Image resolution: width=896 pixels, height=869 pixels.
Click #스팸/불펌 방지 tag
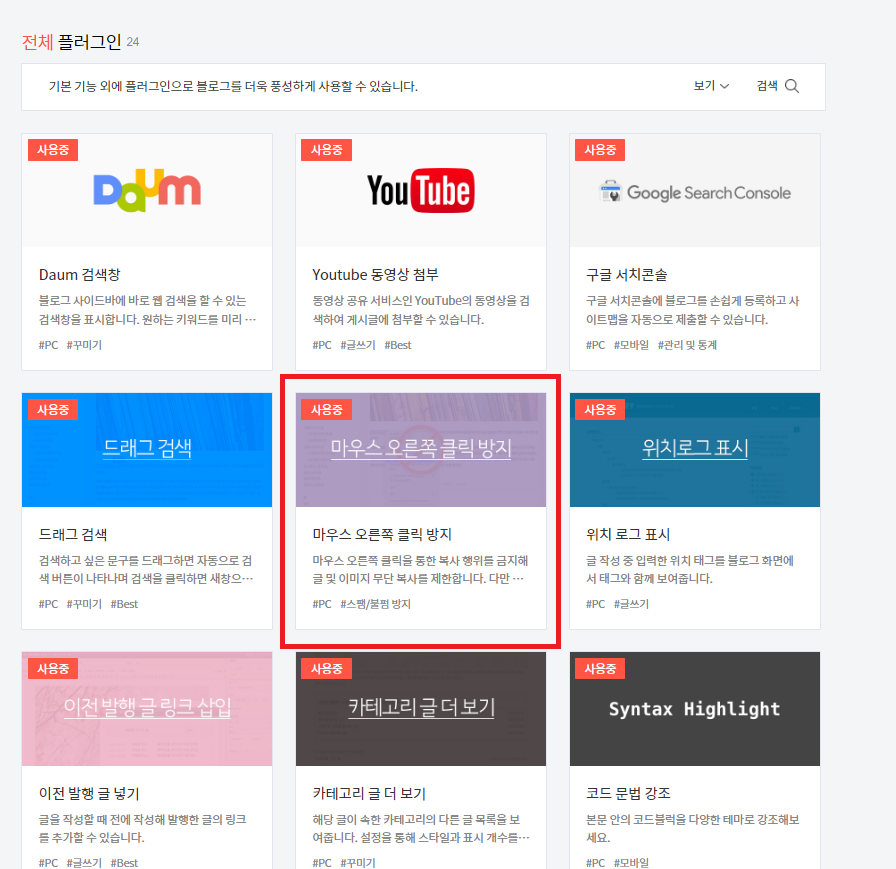[x=375, y=604]
